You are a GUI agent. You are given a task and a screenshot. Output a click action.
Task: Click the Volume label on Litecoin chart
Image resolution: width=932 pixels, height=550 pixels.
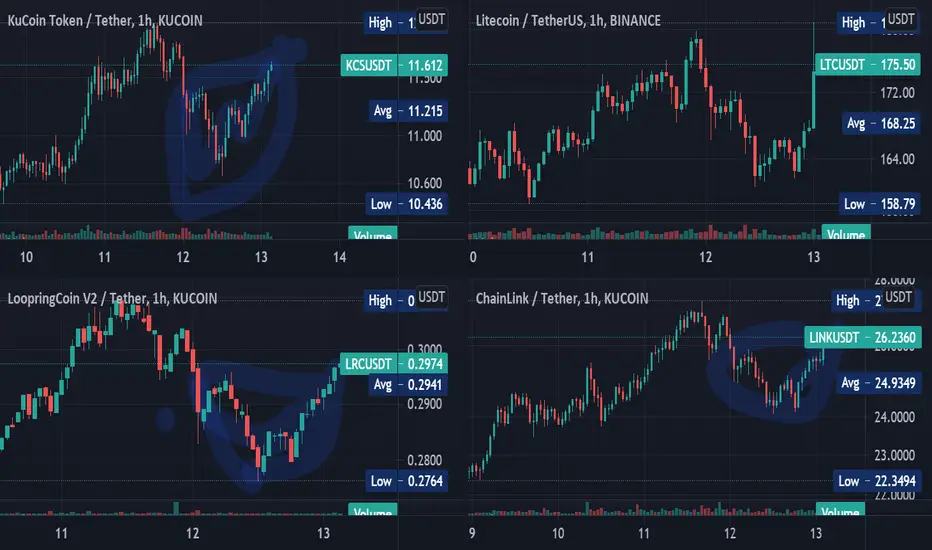pyautogui.click(x=846, y=232)
